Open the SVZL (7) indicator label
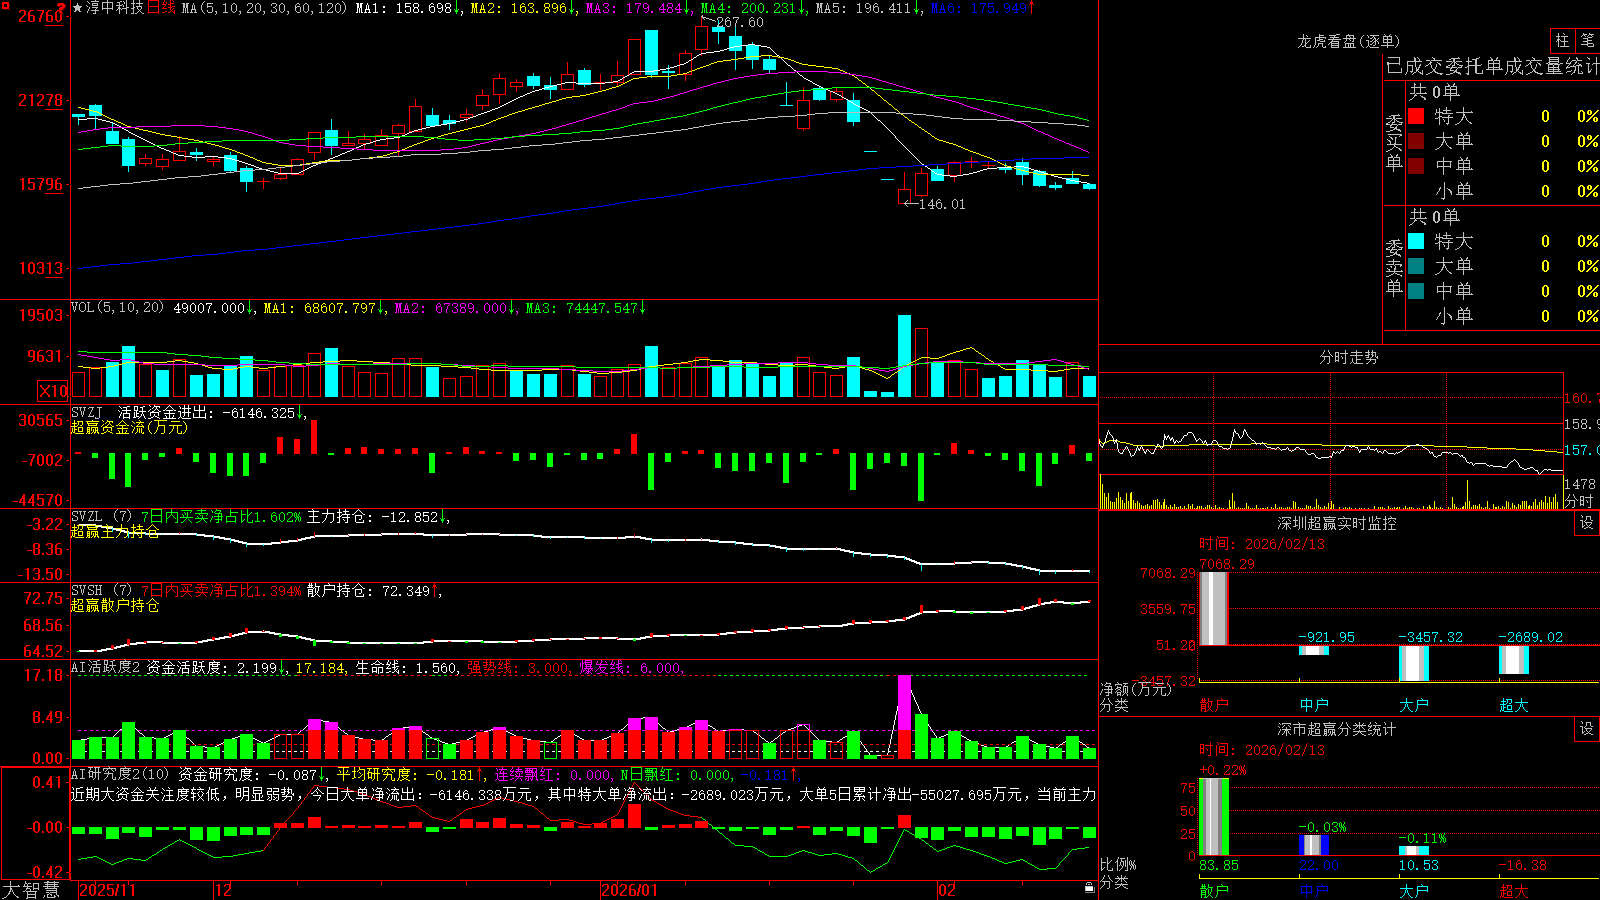This screenshot has width=1600, height=900. 102,517
